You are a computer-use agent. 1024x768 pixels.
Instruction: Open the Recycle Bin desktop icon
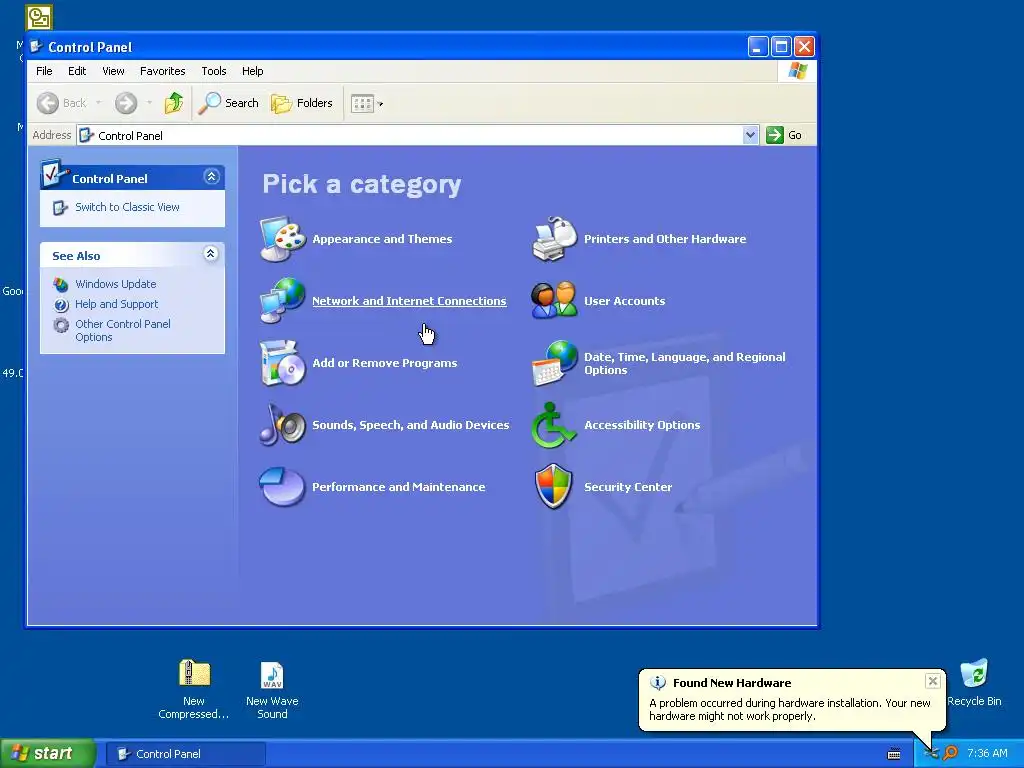click(x=974, y=673)
